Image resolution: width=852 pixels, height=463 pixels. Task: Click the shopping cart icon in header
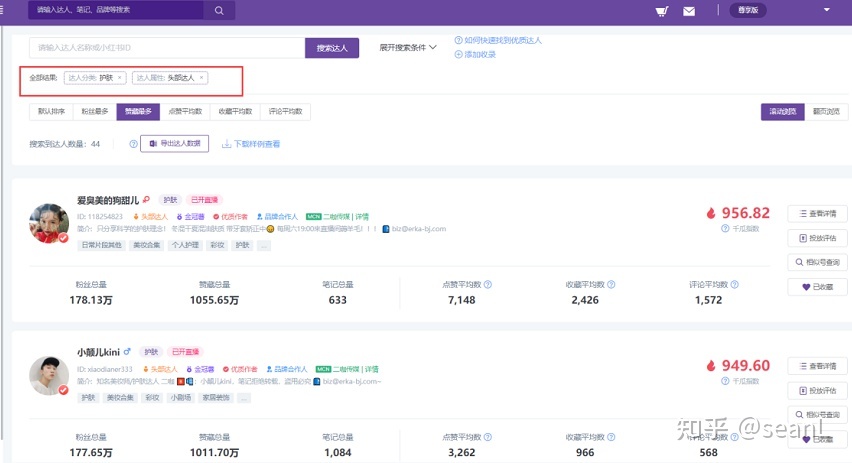661,11
